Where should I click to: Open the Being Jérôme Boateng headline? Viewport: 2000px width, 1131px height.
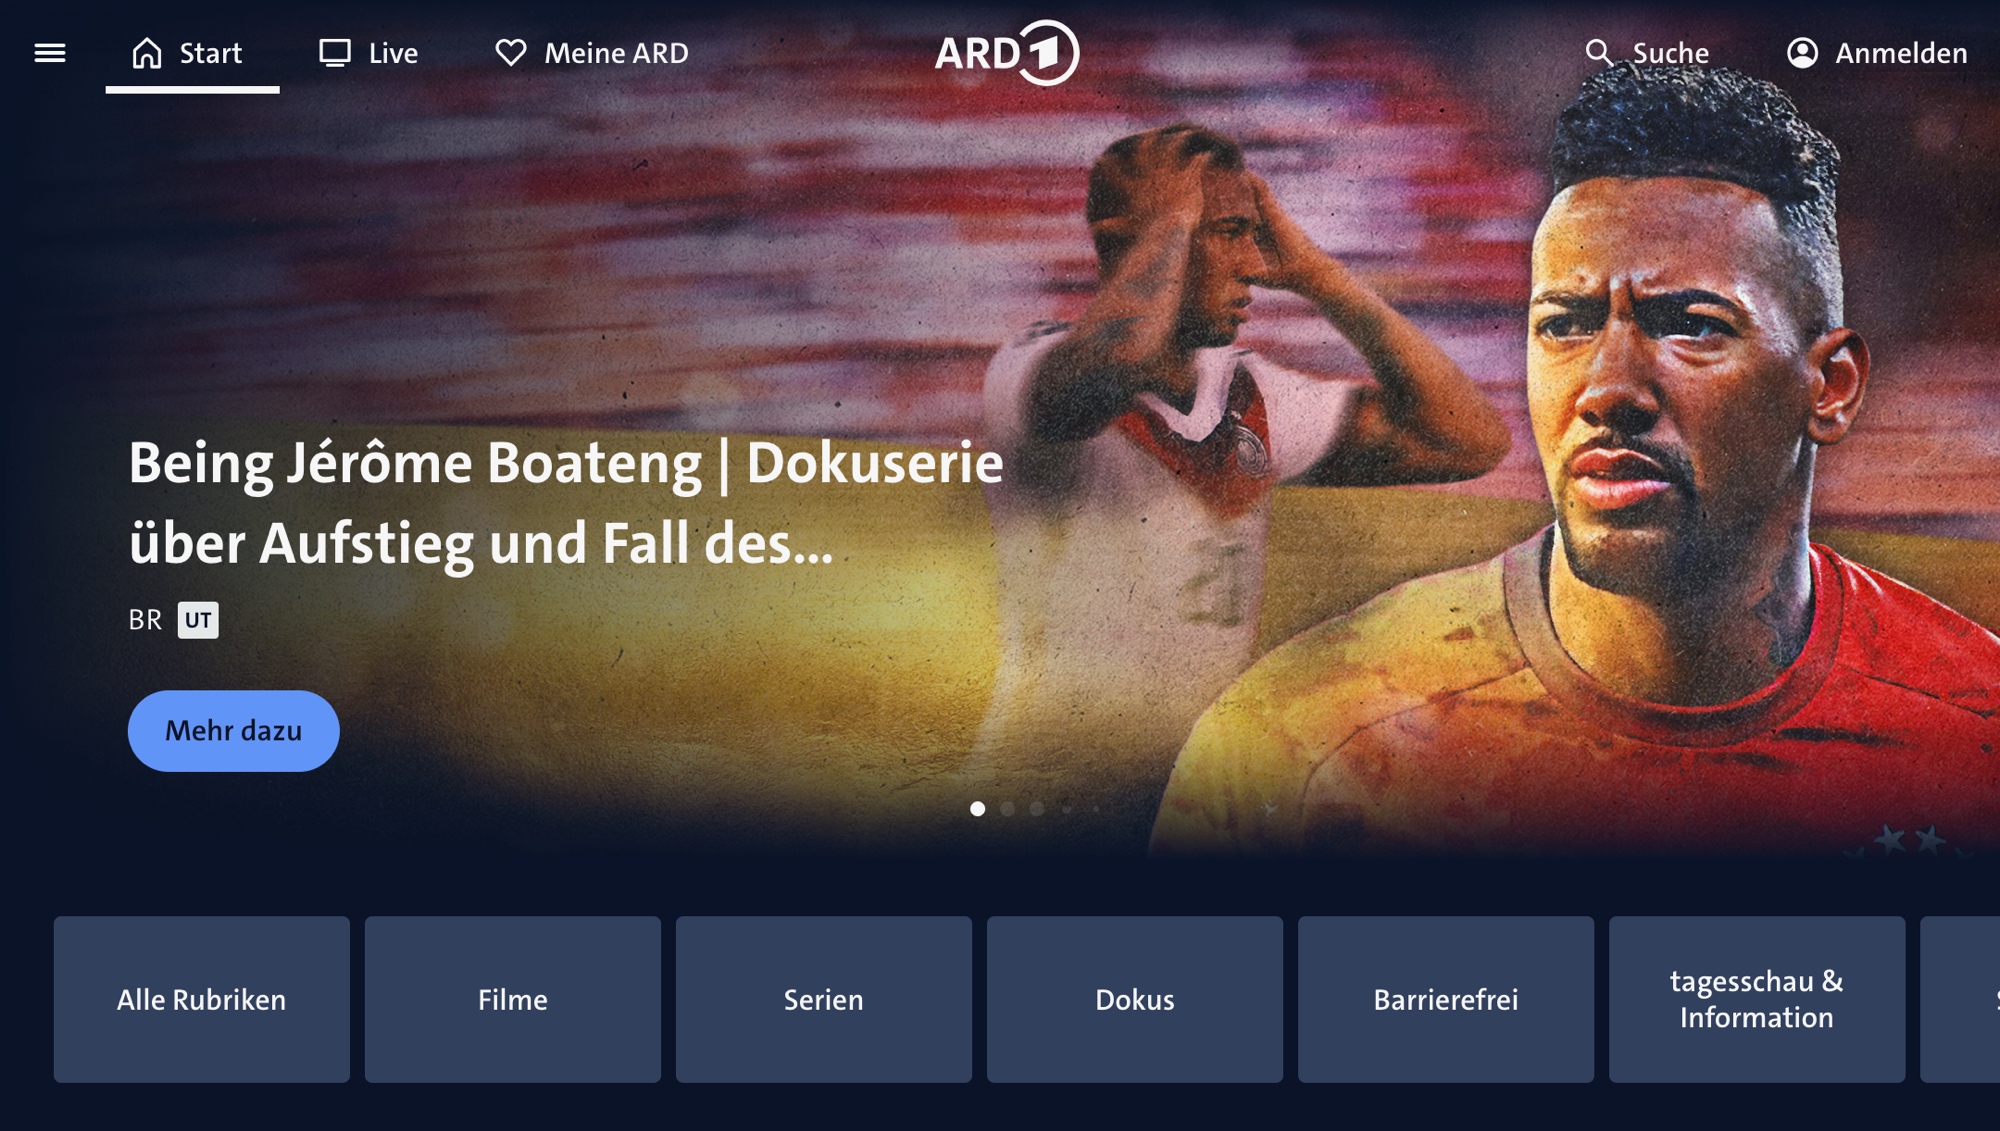[566, 503]
